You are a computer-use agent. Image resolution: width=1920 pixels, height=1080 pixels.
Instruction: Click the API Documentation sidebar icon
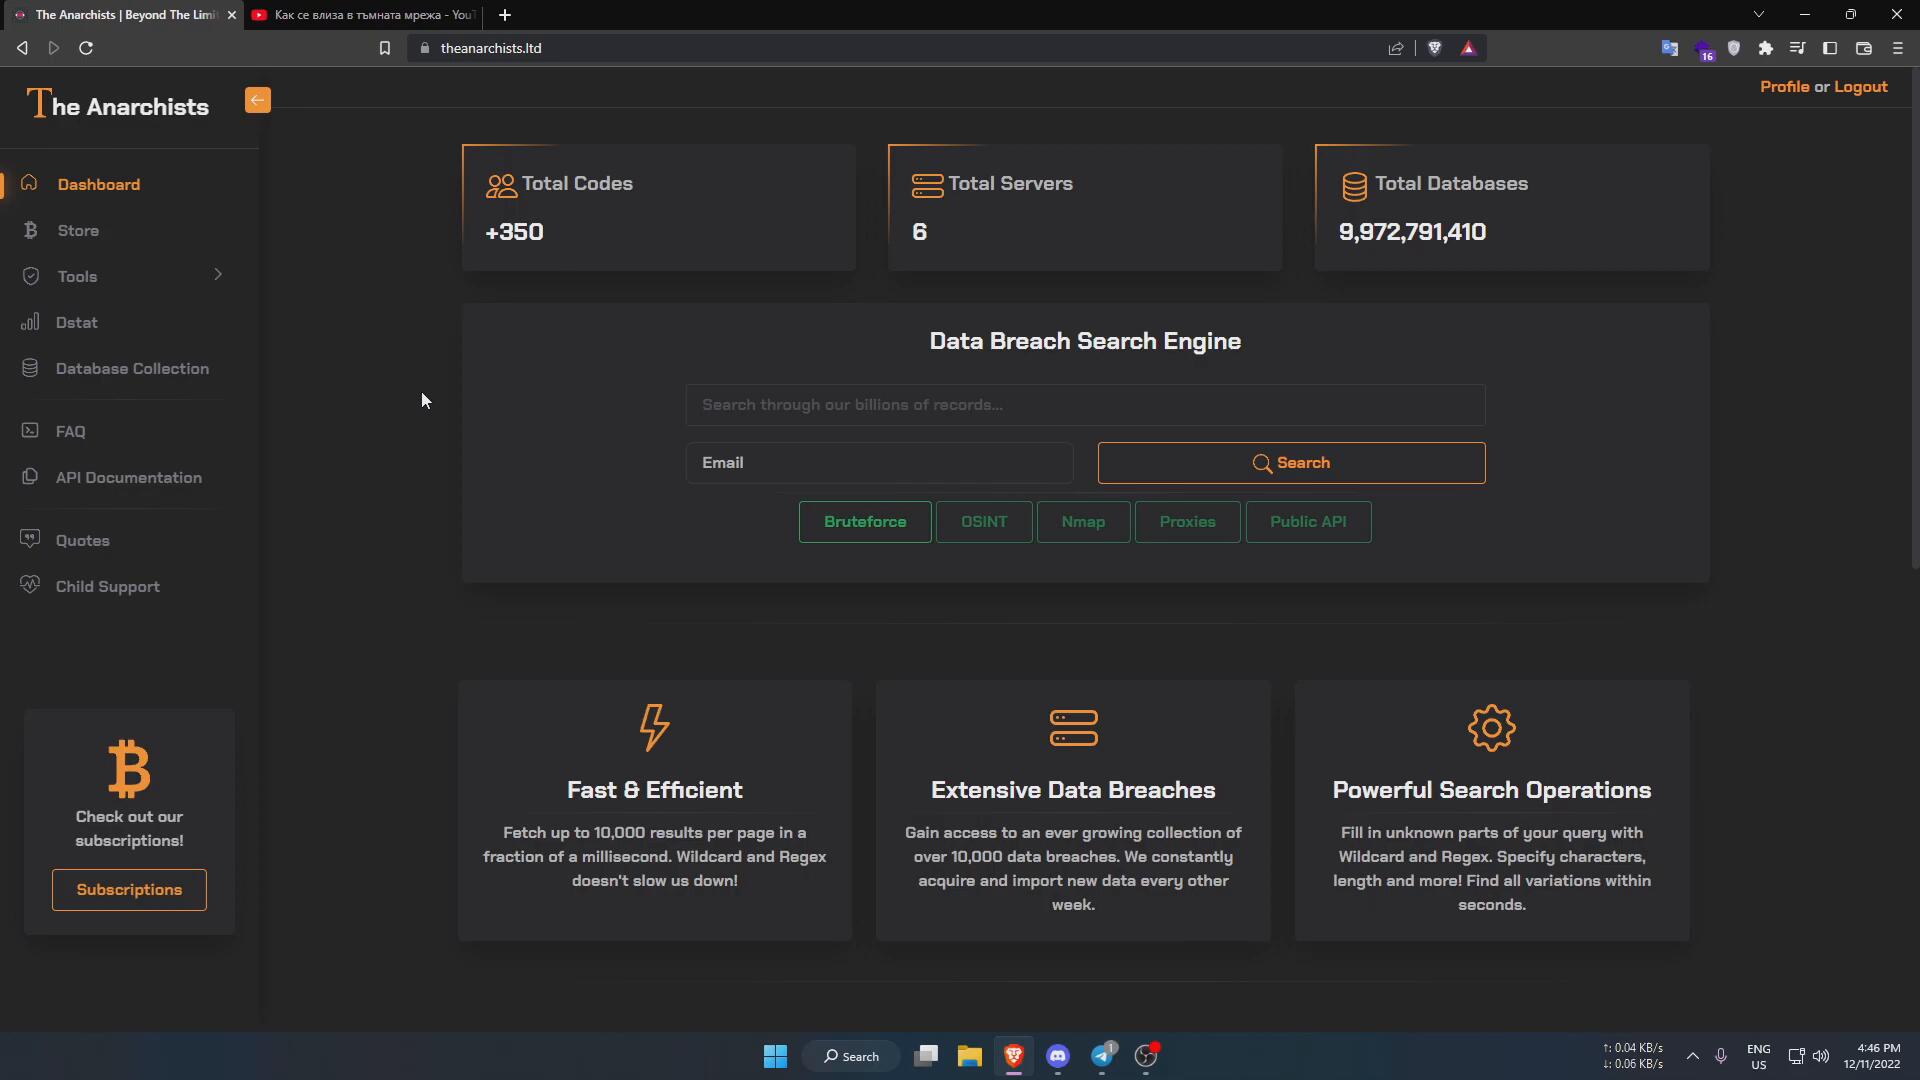30,477
